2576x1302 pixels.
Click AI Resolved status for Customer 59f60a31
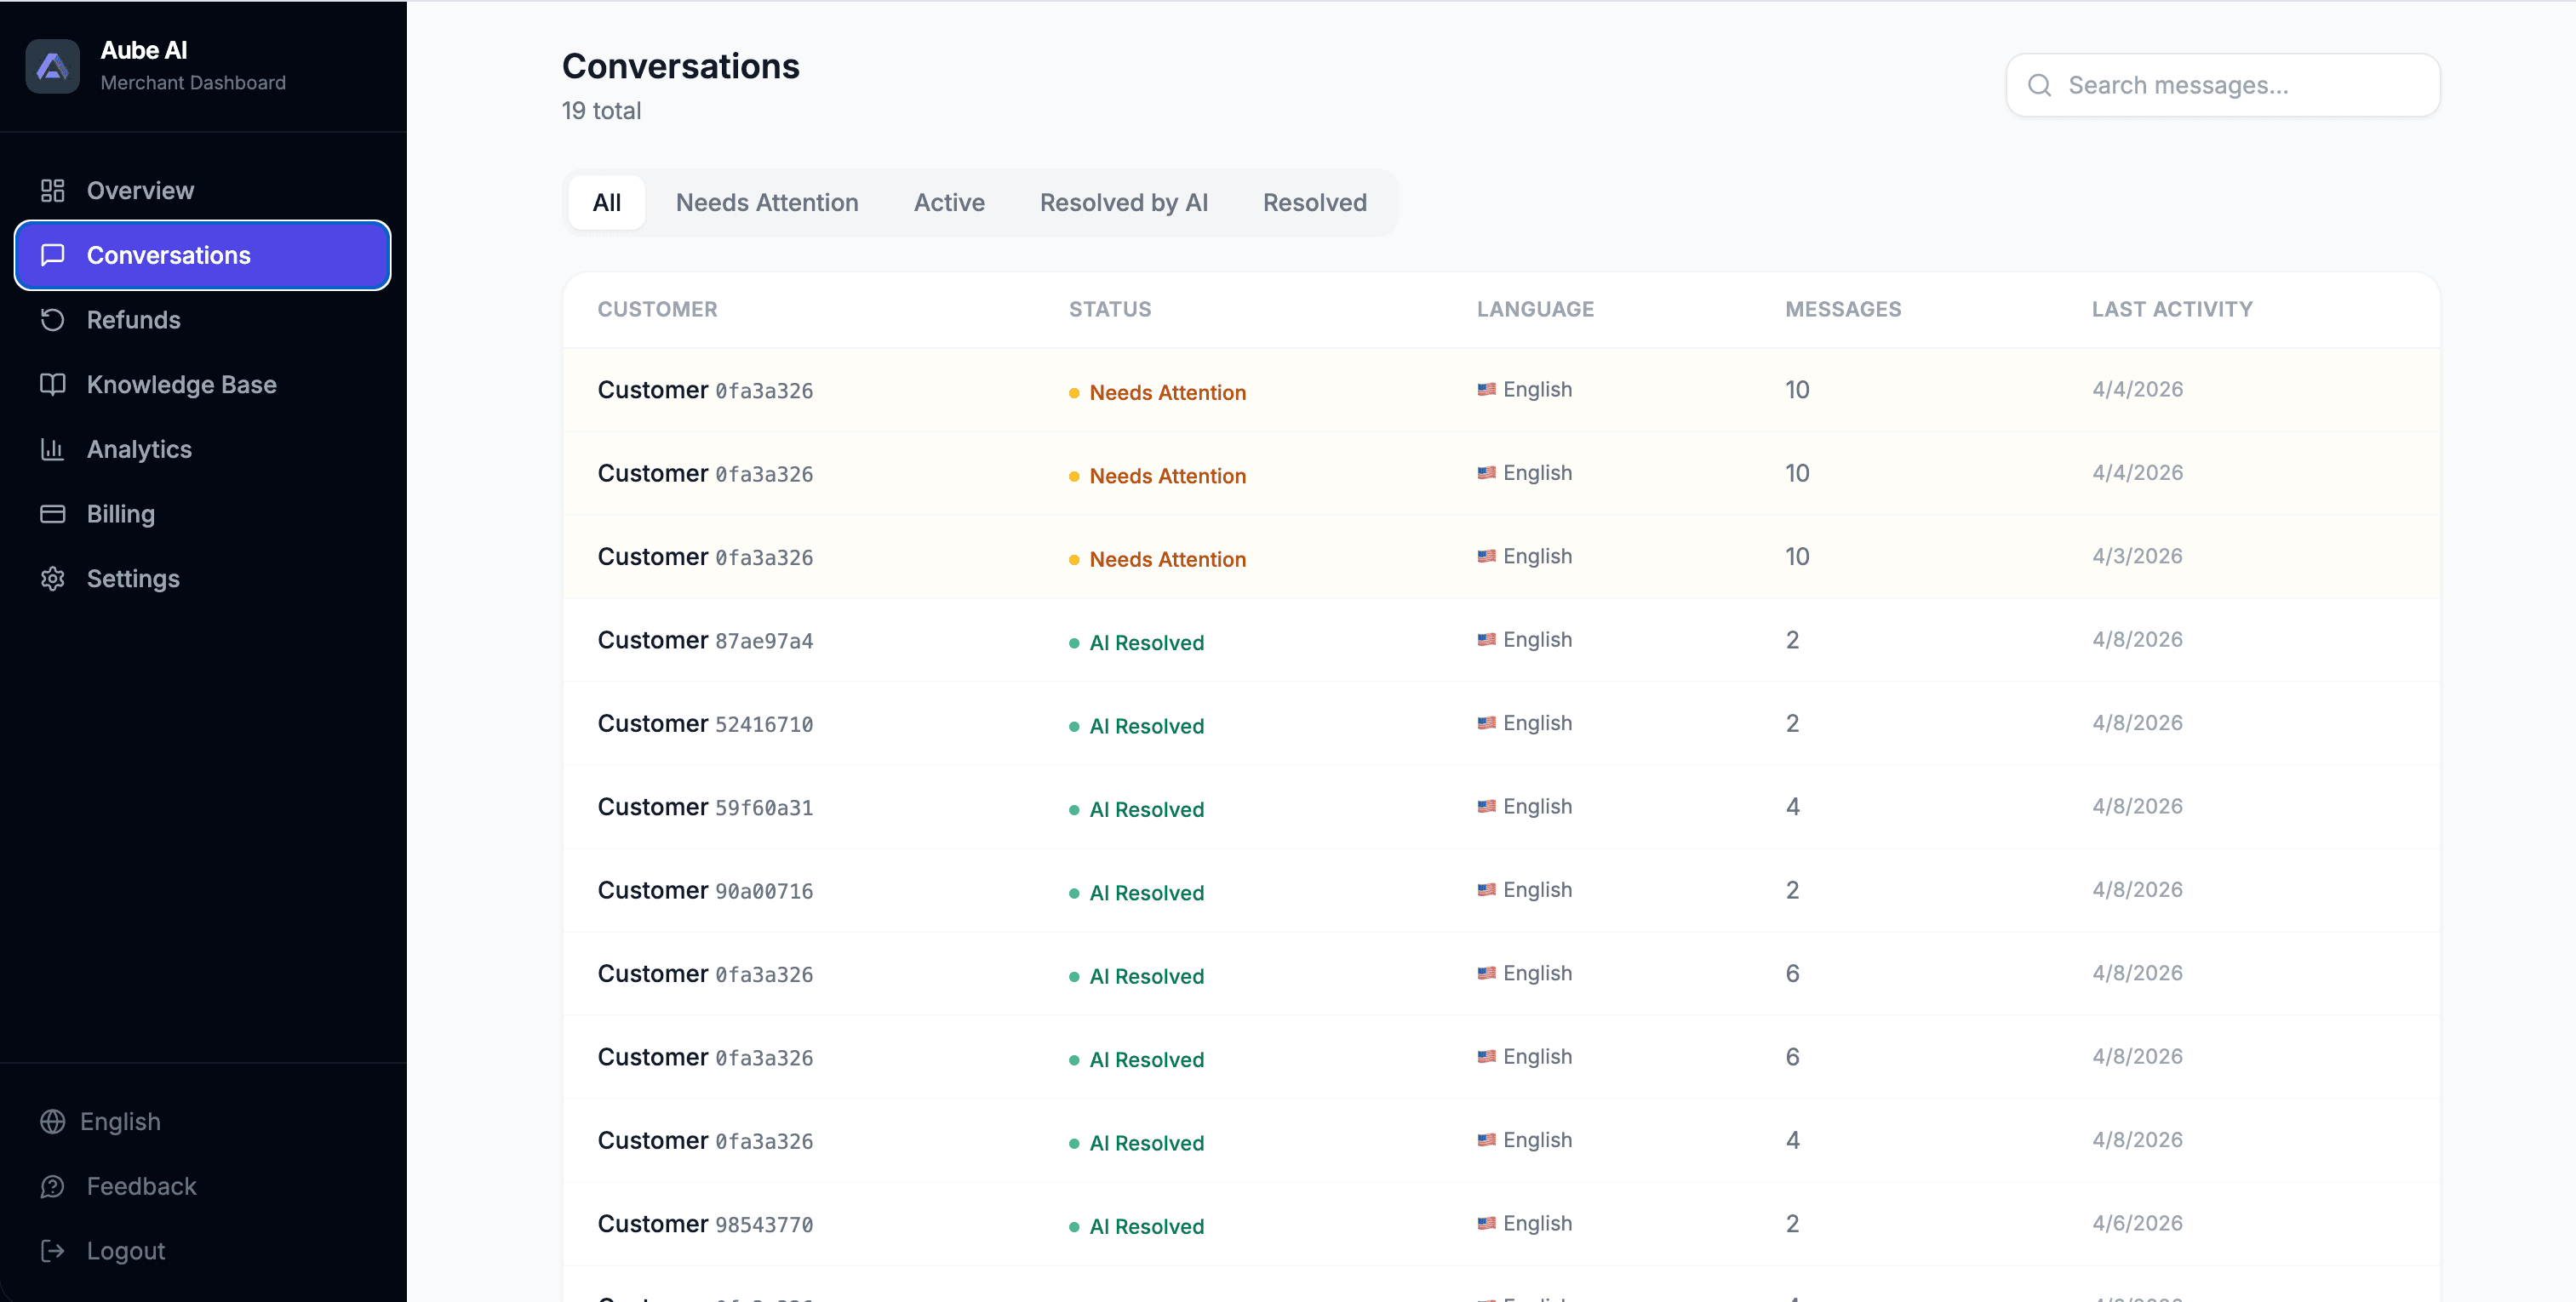pyautogui.click(x=1136, y=810)
